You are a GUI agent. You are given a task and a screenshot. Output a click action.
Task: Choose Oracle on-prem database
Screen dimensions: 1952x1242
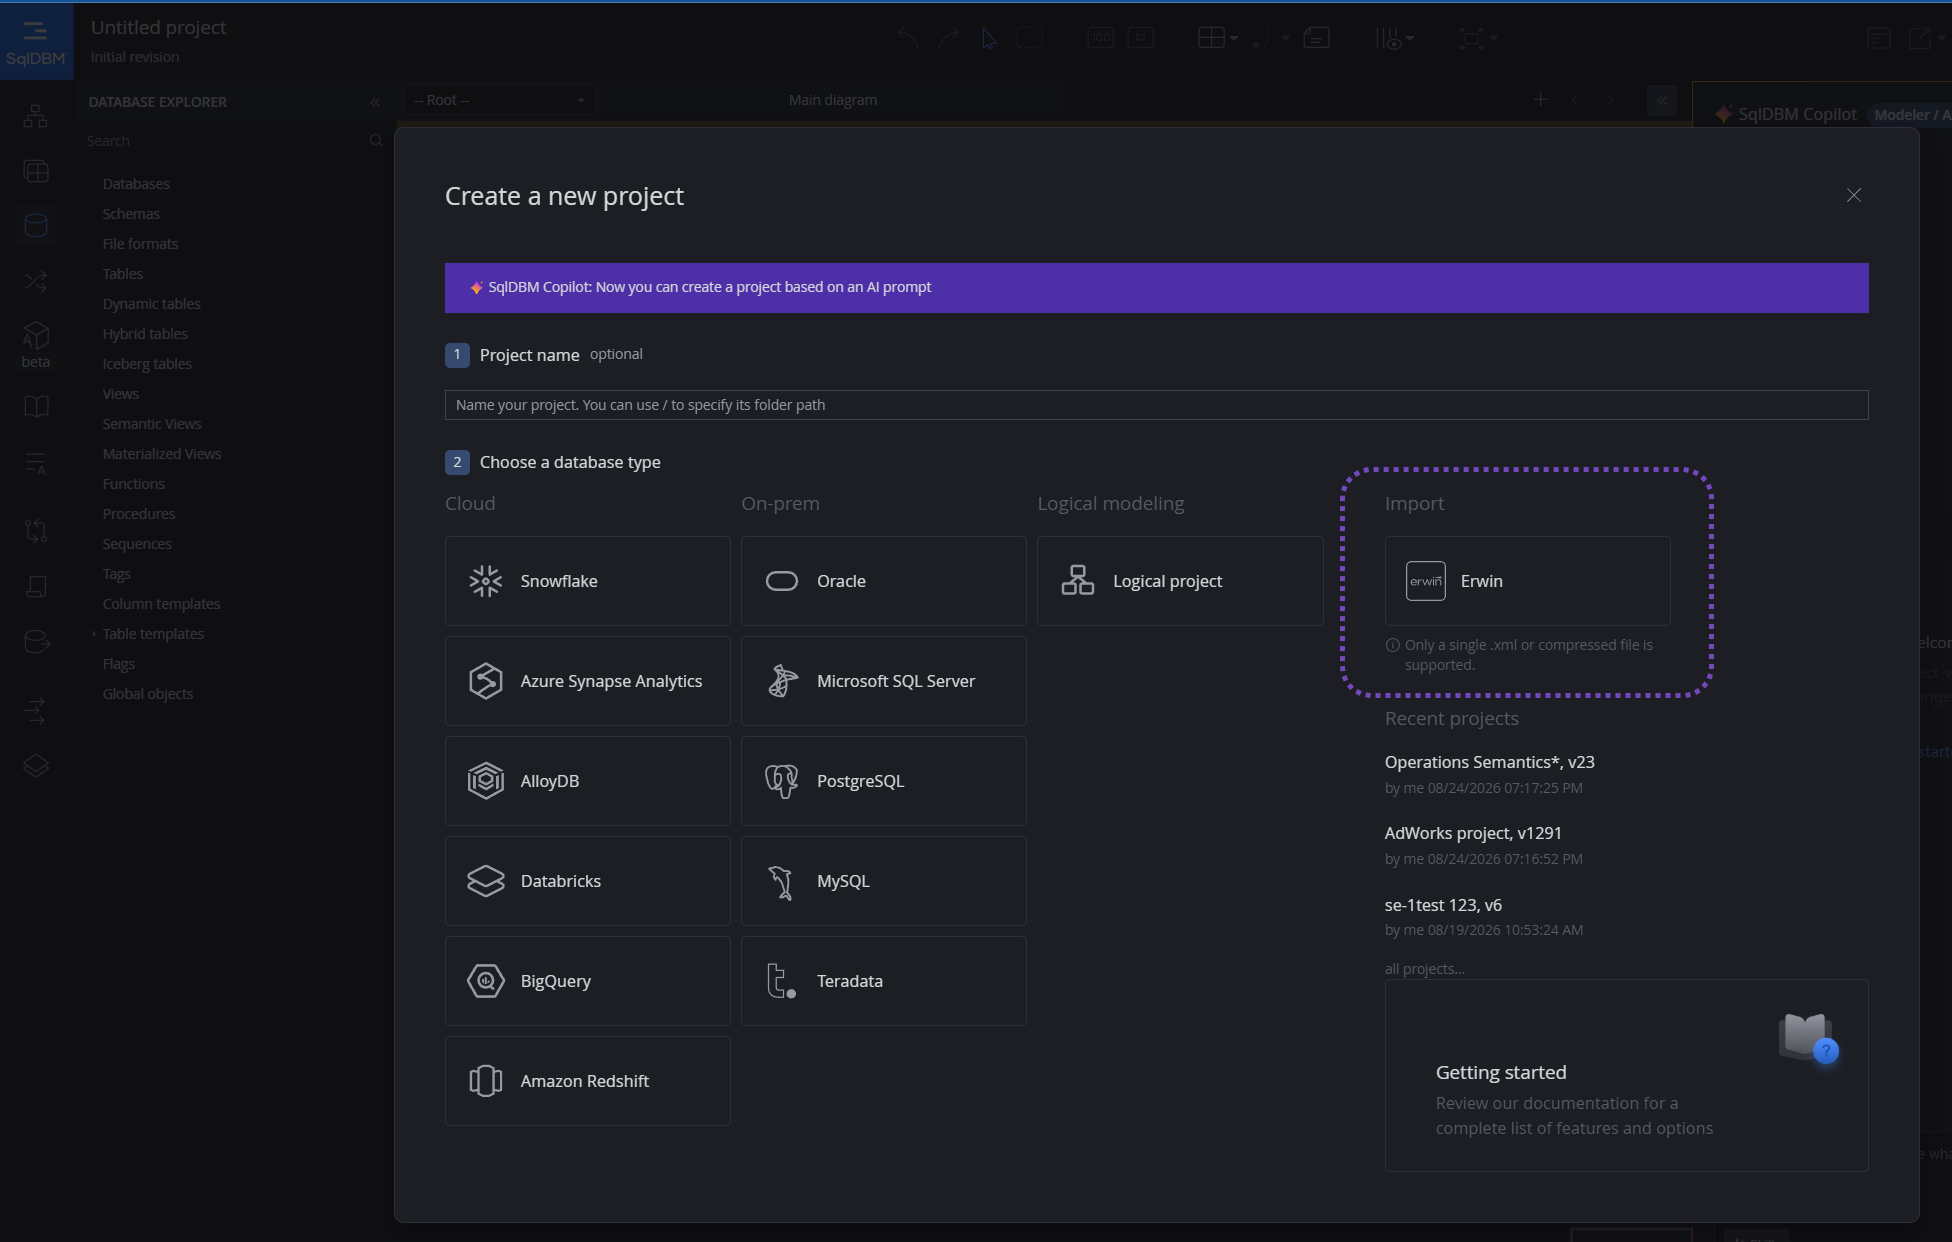coord(883,581)
